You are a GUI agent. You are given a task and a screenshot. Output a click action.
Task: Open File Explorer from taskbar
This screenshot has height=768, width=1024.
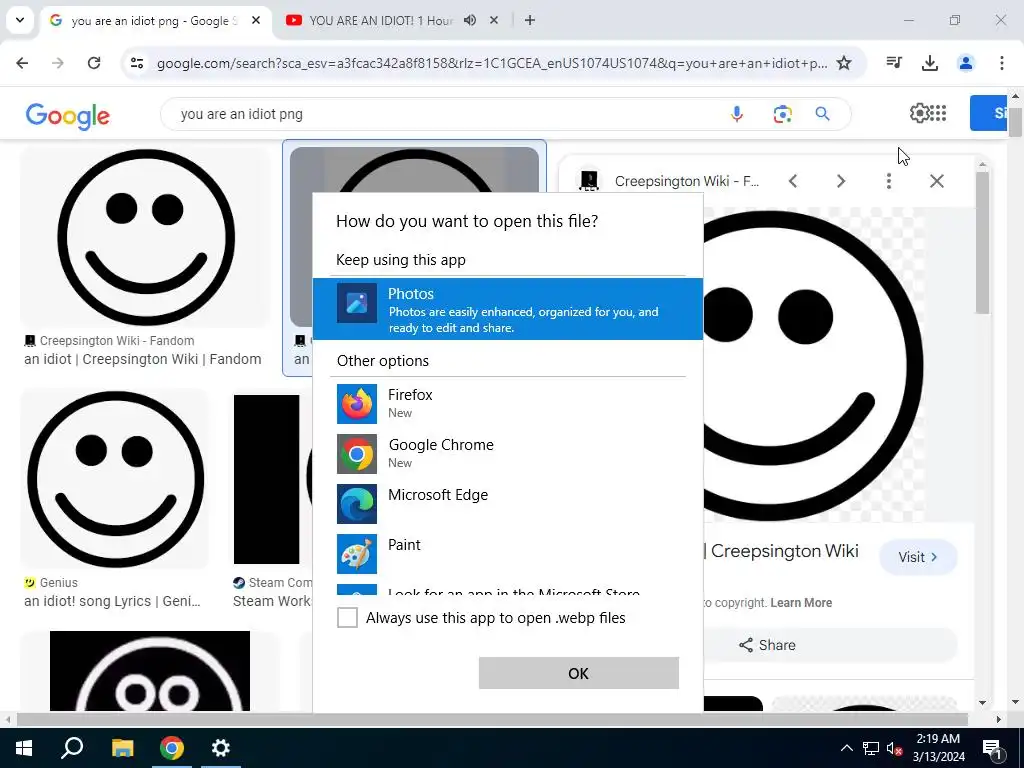tap(122, 748)
